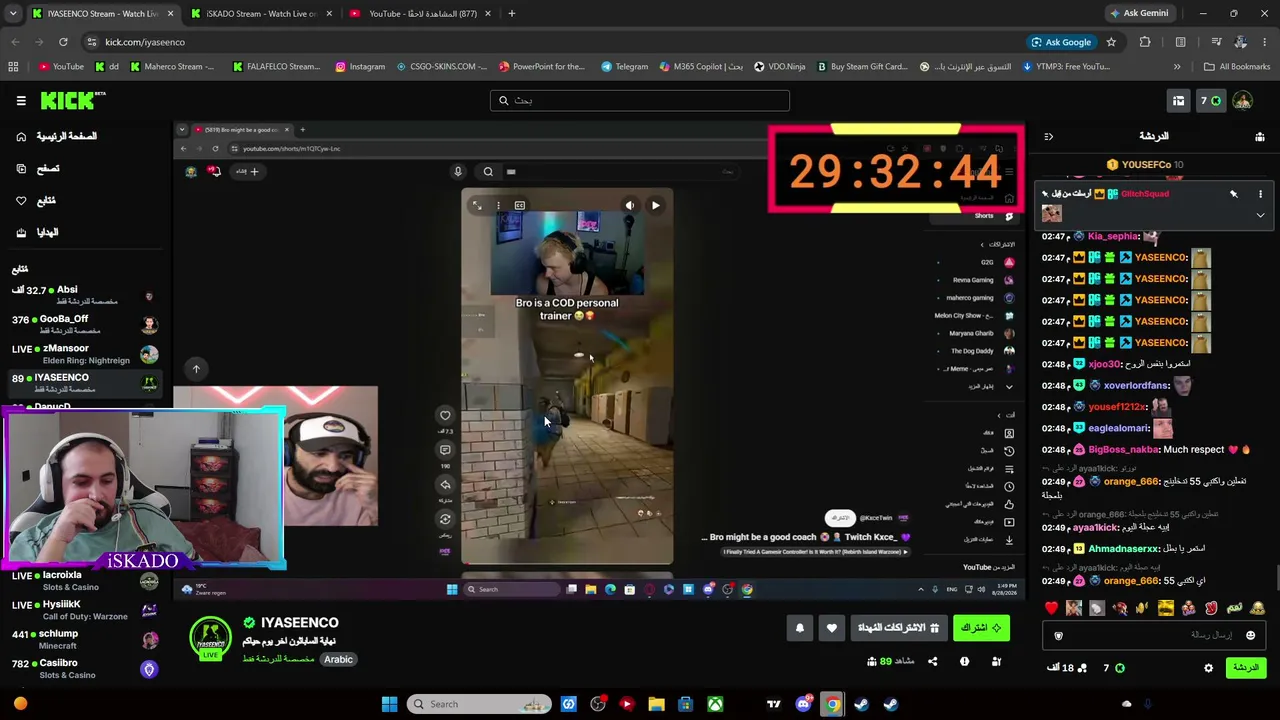Open Casiibro channel in sidebar
This screenshot has width=1280, height=720.
(85, 669)
